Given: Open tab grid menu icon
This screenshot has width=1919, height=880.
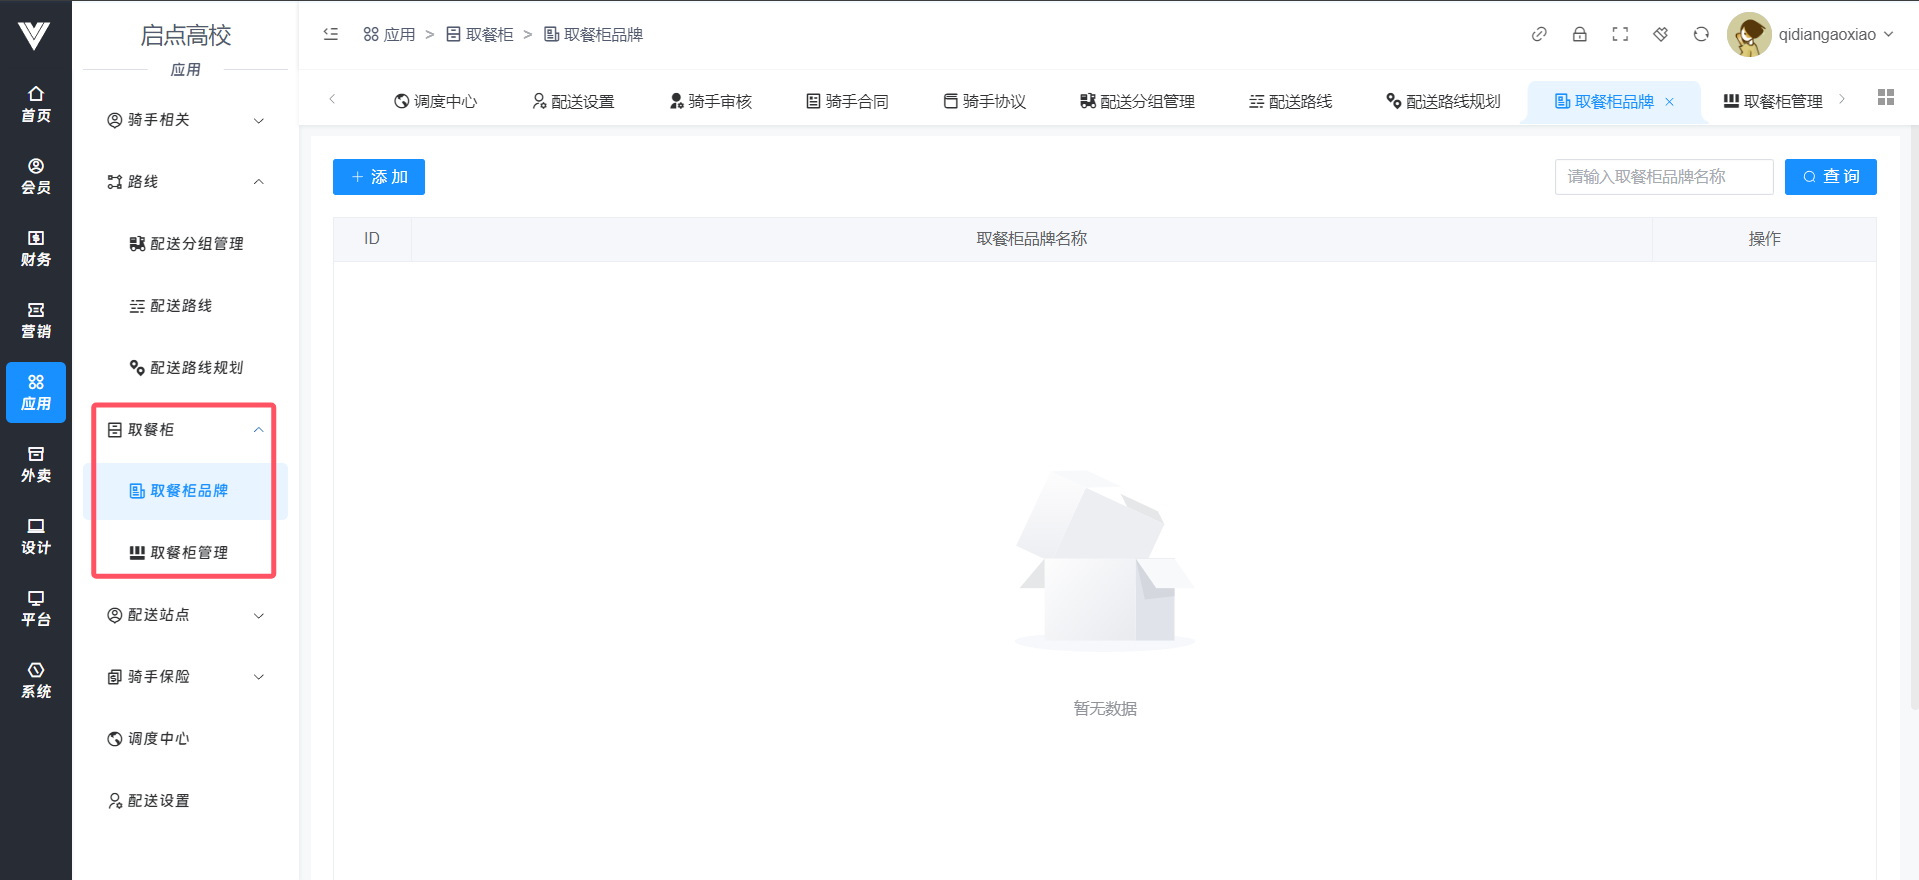Looking at the screenshot, I should pyautogui.click(x=1885, y=97).
